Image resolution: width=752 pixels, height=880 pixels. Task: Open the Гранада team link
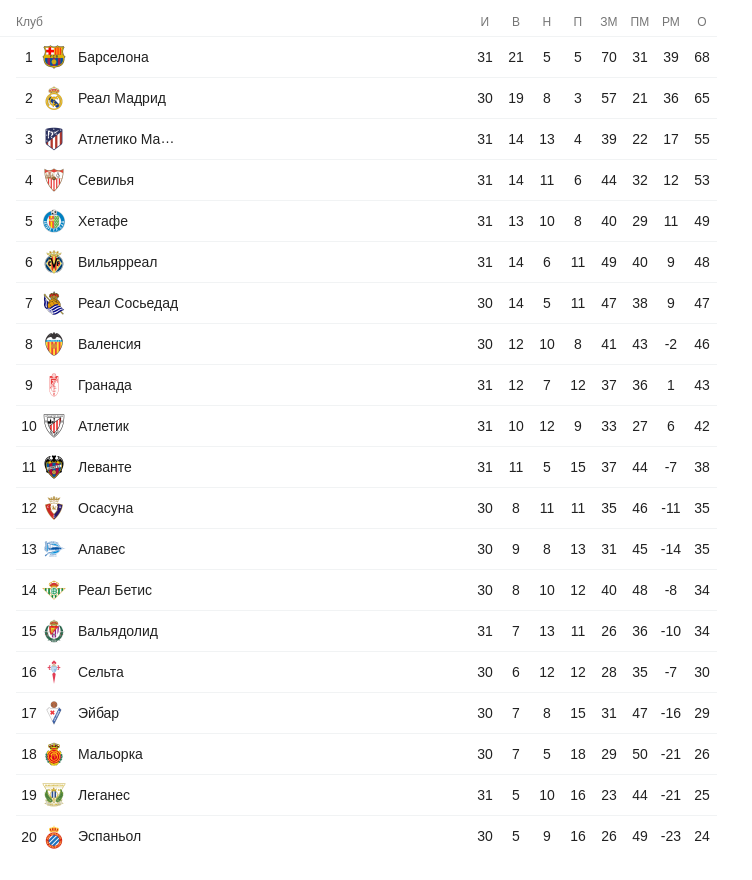tap(105, 385)
